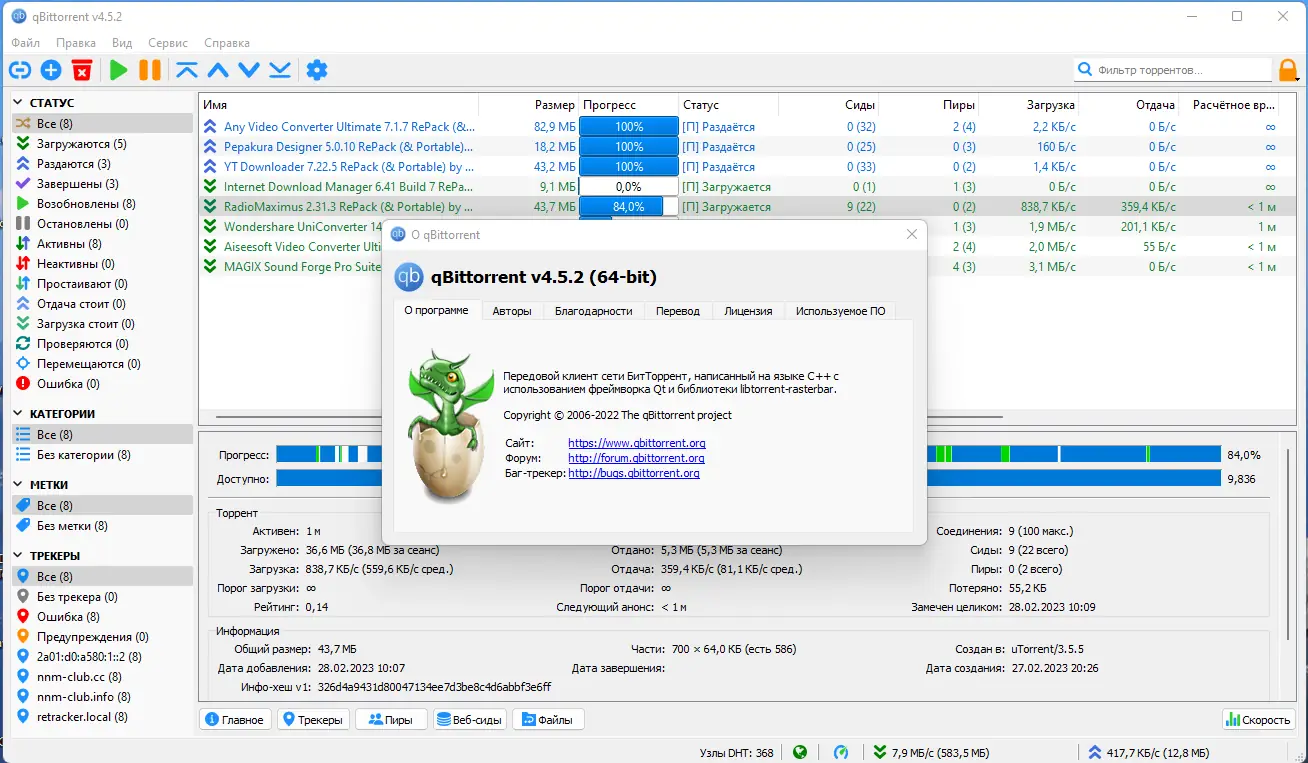Sort the list by the Сиды column header
The image size is (1308, 763).
(x=828, y=105)
